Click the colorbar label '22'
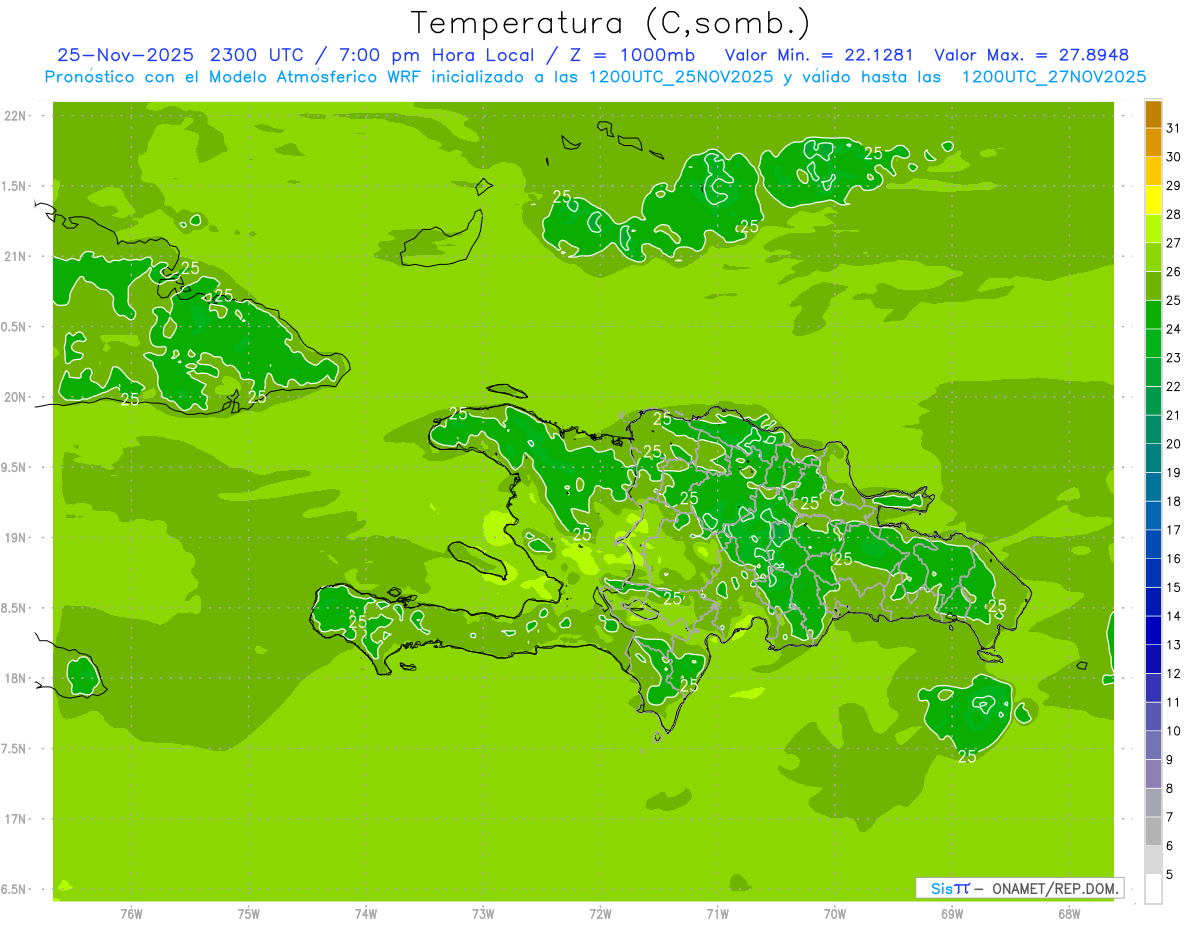1200x927 pixels. point(1173,386)
